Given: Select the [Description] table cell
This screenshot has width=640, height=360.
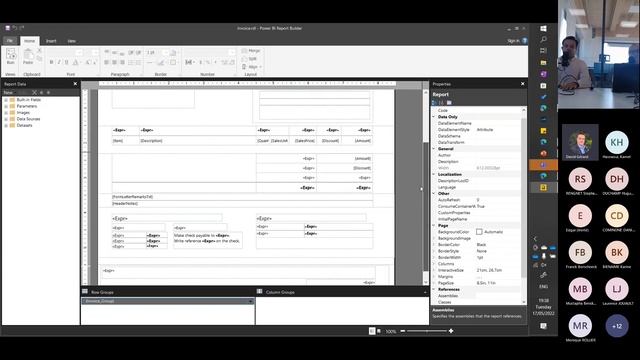Looking at the screenshot, I should [198, 140].
